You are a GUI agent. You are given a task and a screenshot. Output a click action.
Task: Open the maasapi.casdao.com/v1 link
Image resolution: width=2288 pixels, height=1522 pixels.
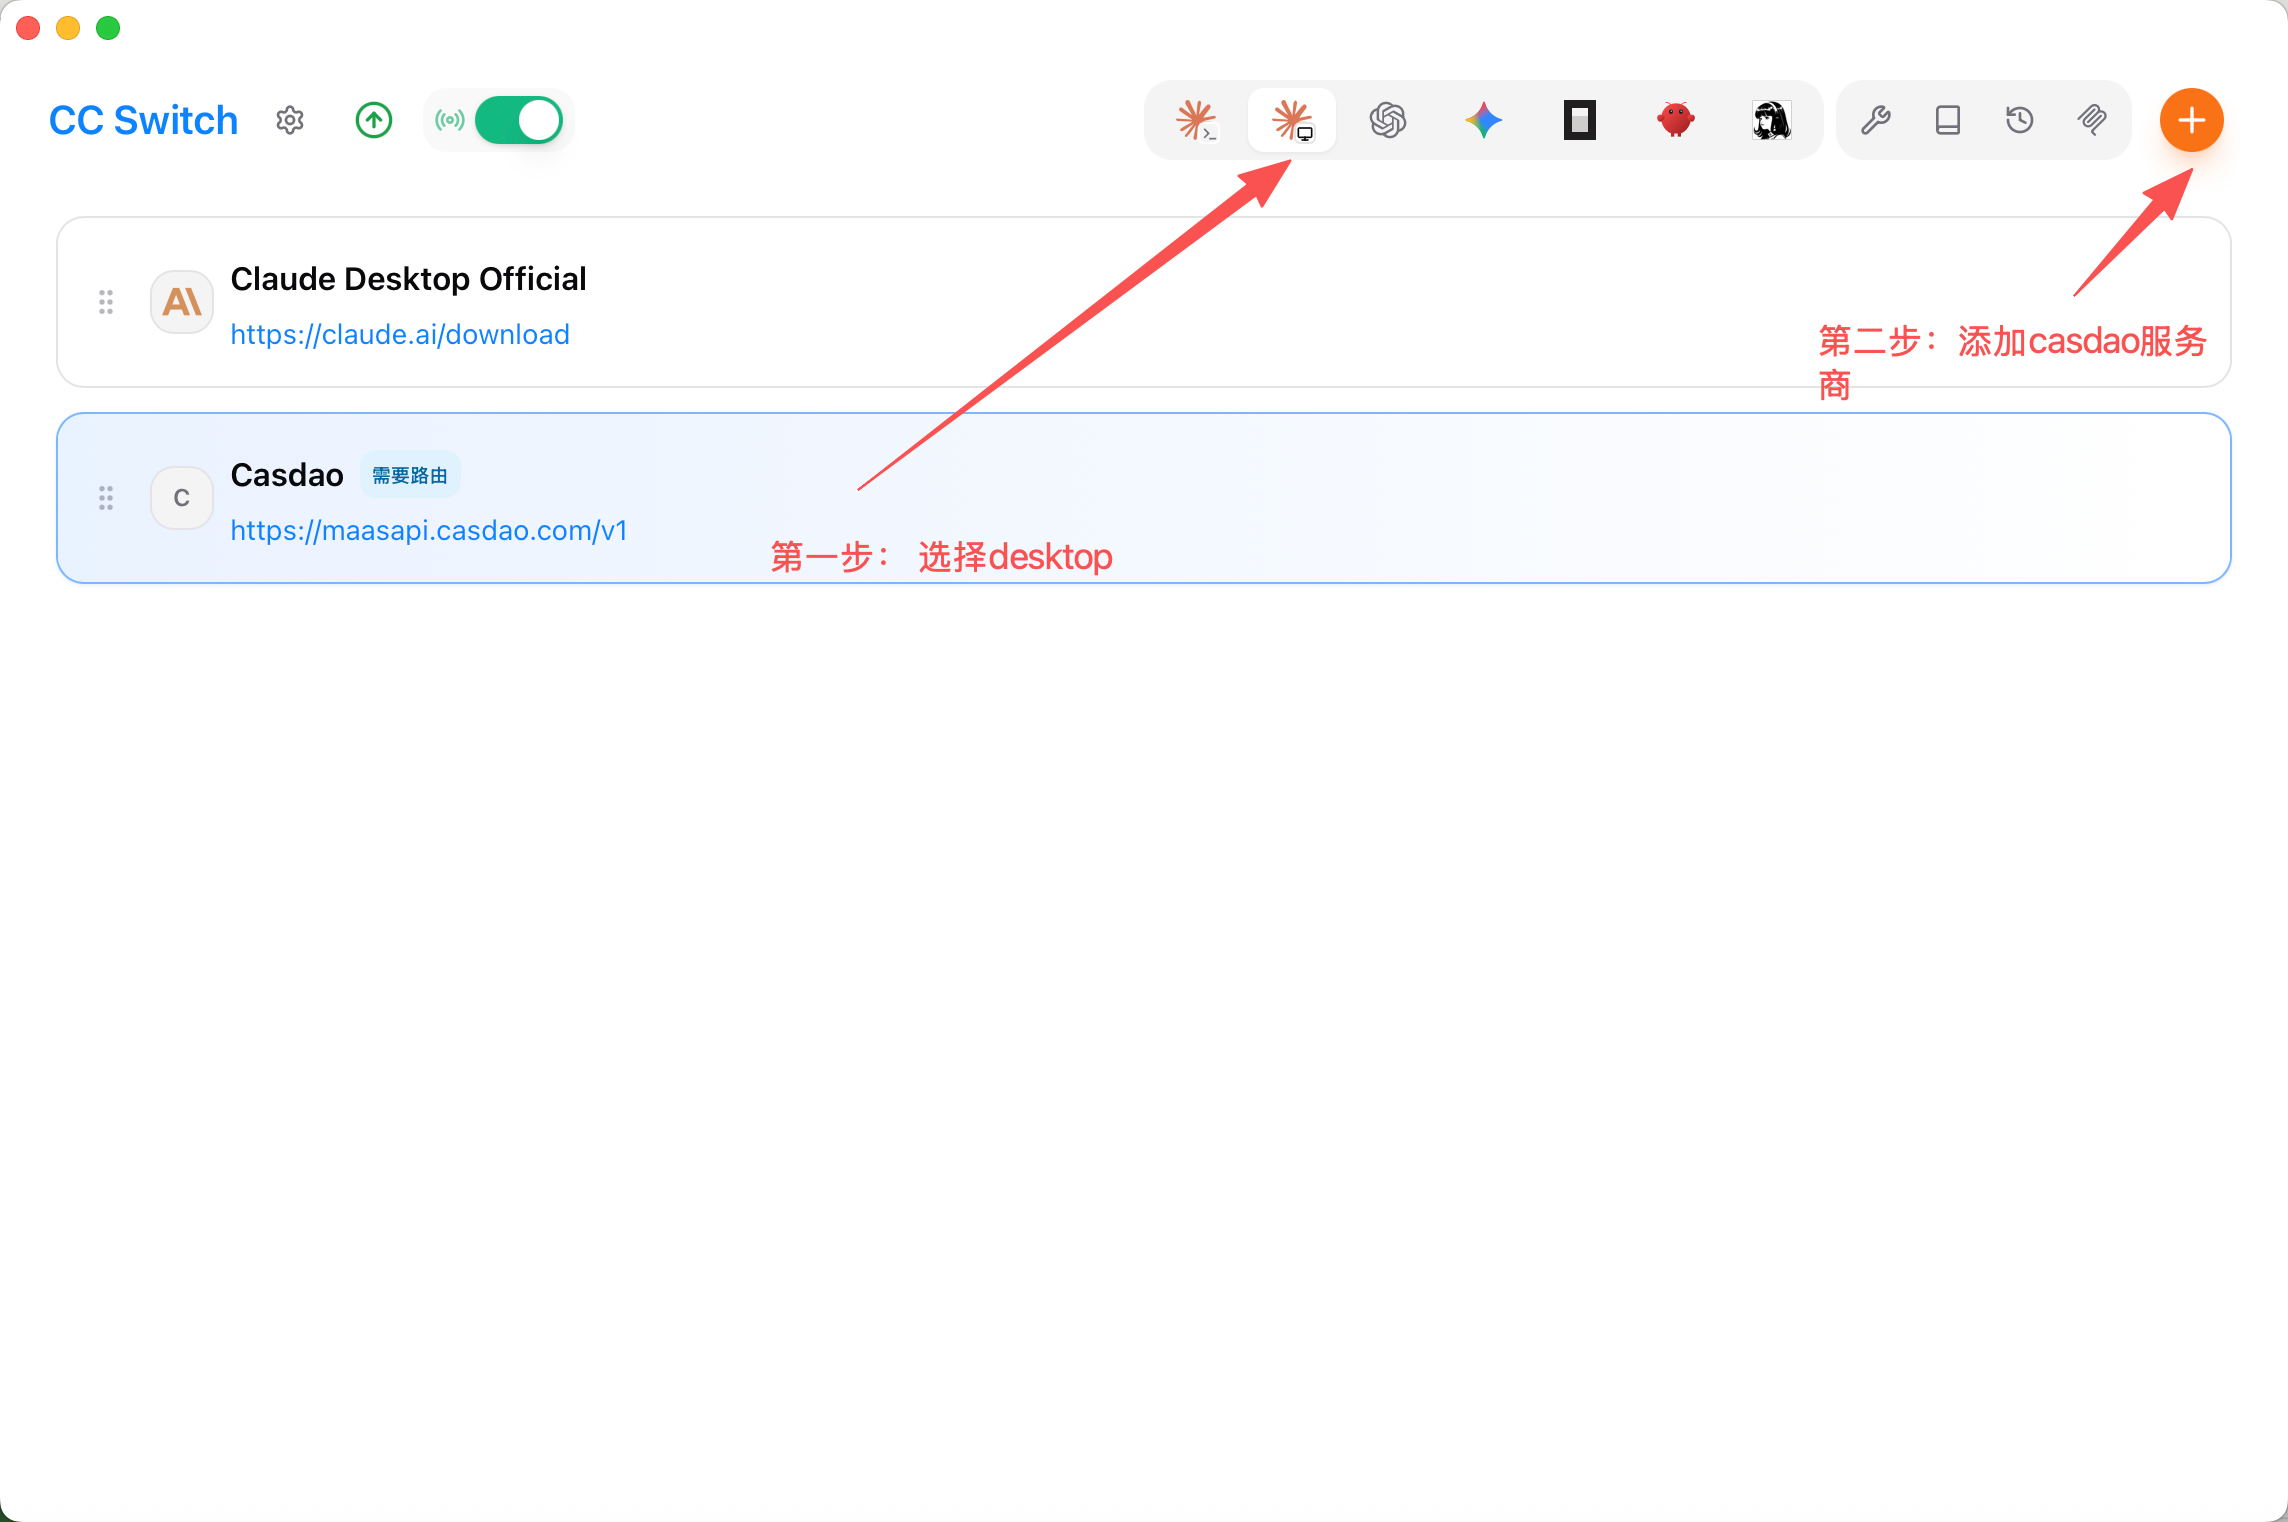pyautogui.click(x=429, y=530)
